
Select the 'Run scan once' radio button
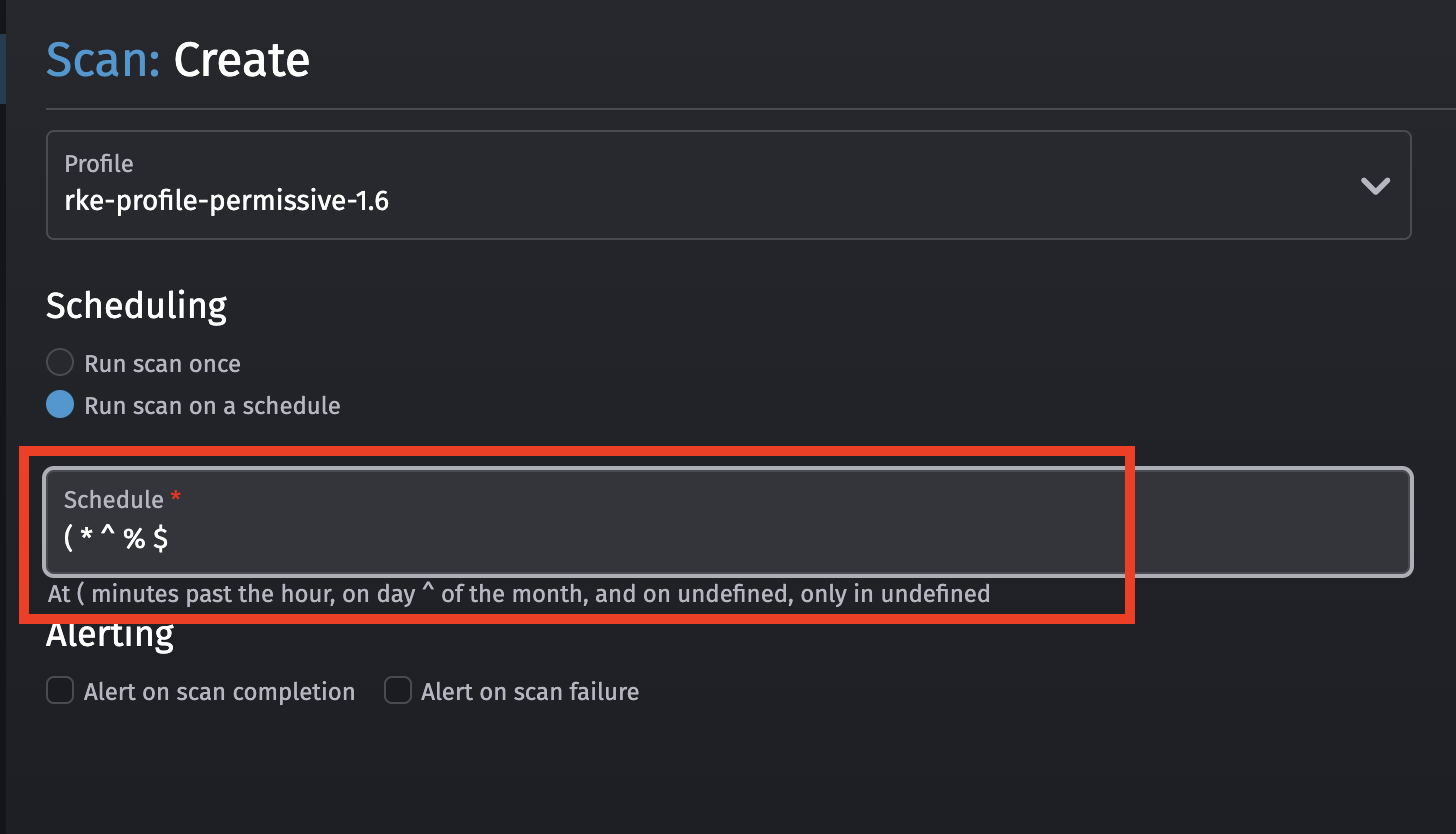coord(59,362)
